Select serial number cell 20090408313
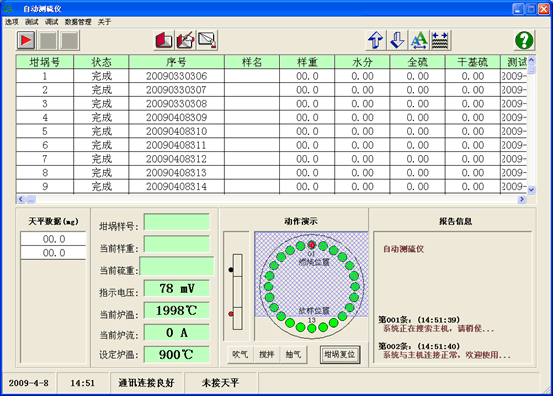The height and width of the screenshot is (397, 554). (176, 172)
